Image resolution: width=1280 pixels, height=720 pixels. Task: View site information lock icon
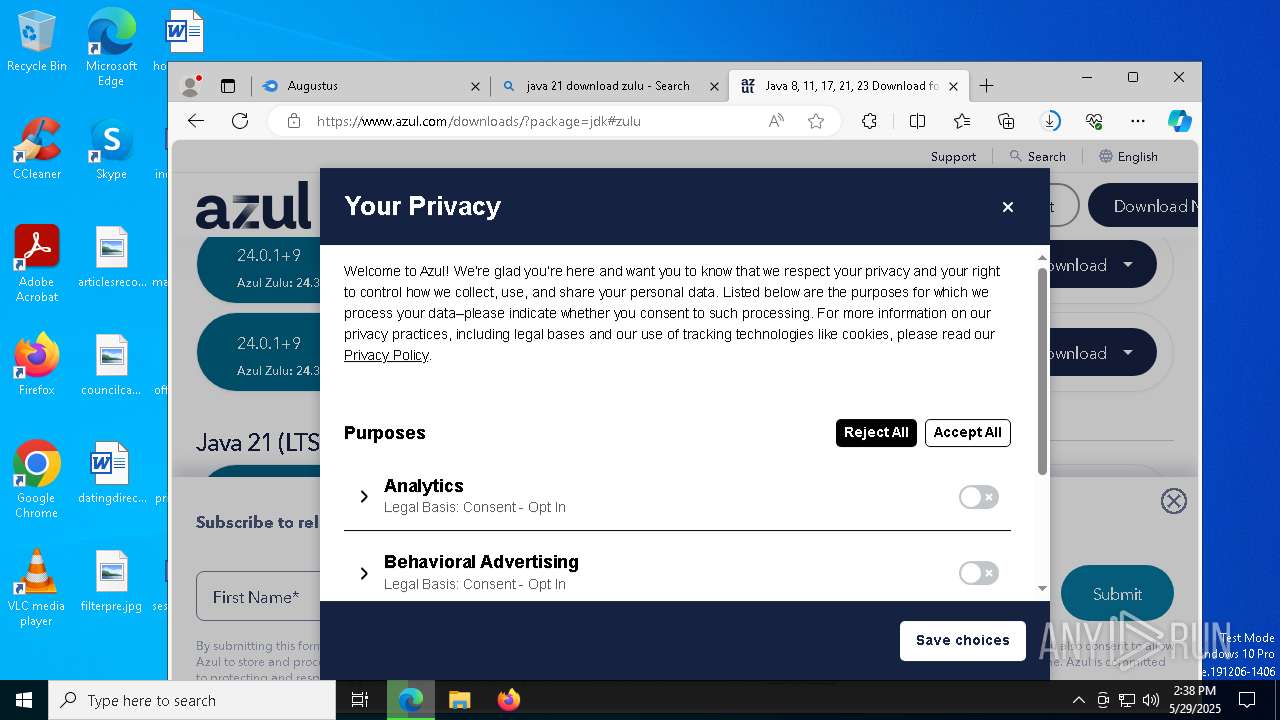(x=294, y=121)
